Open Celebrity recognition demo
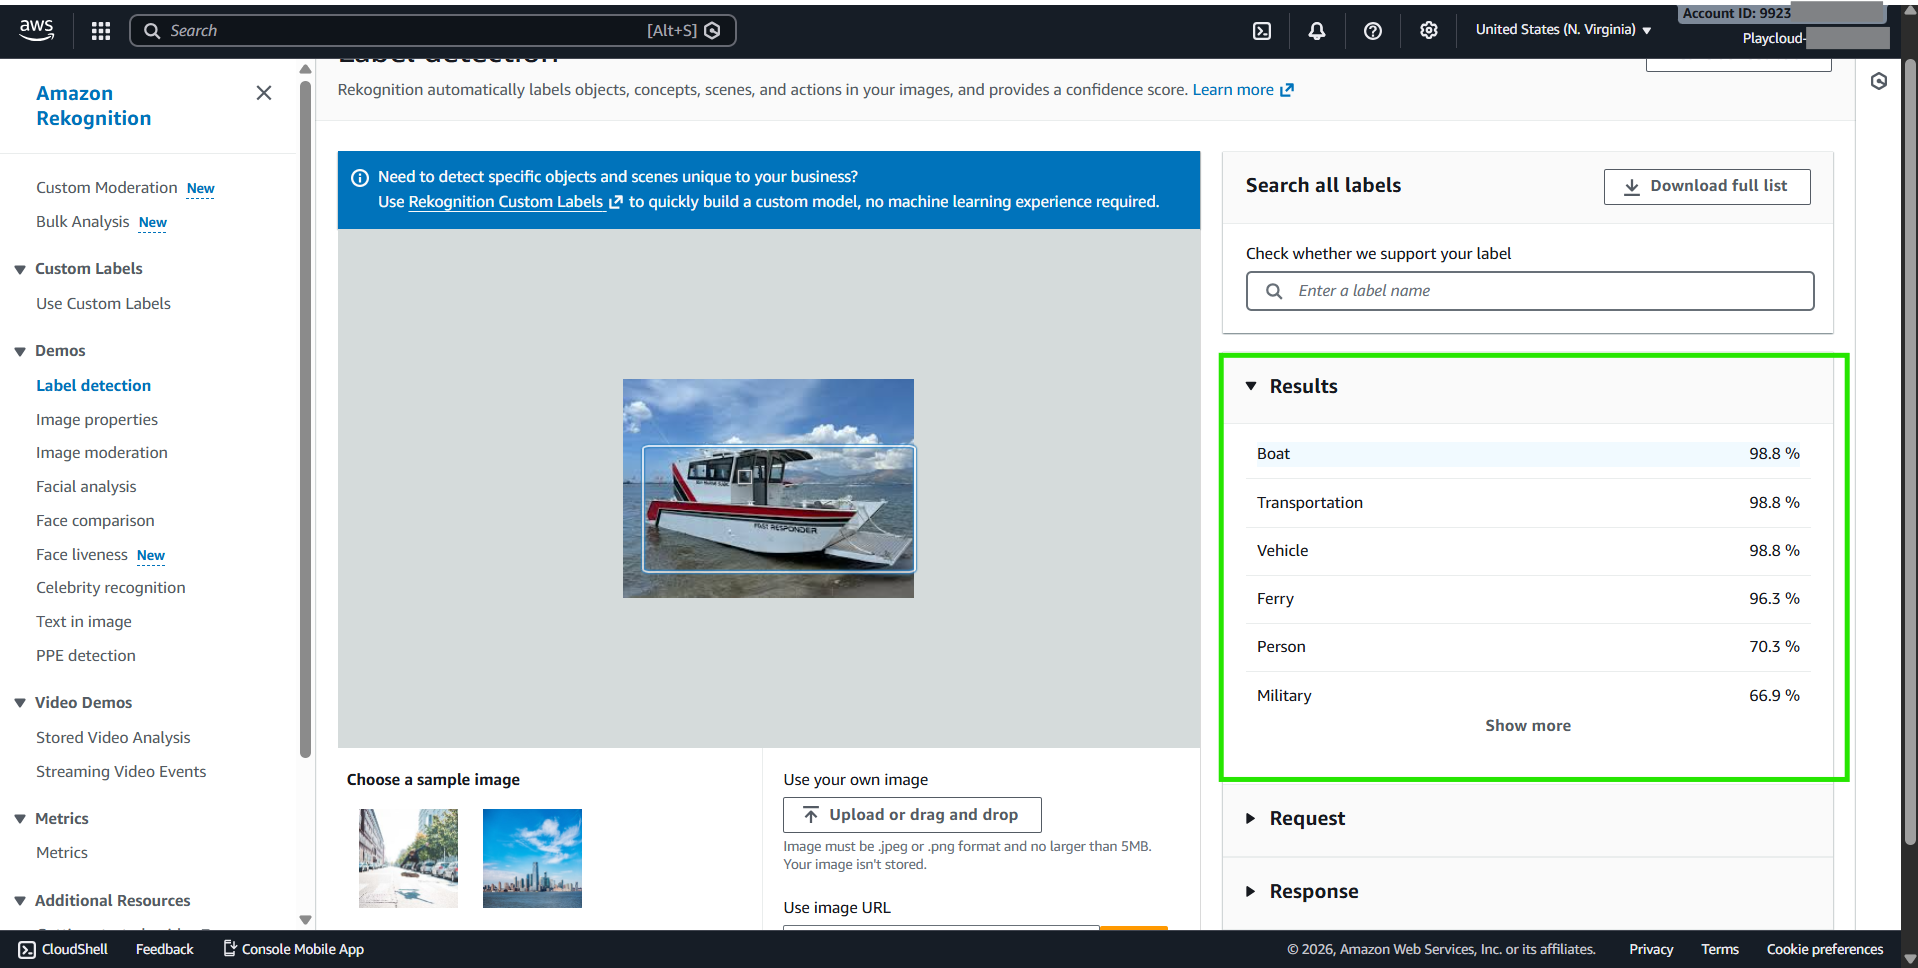The width and height of the screenshot is (1918, 968). (111, 588)
